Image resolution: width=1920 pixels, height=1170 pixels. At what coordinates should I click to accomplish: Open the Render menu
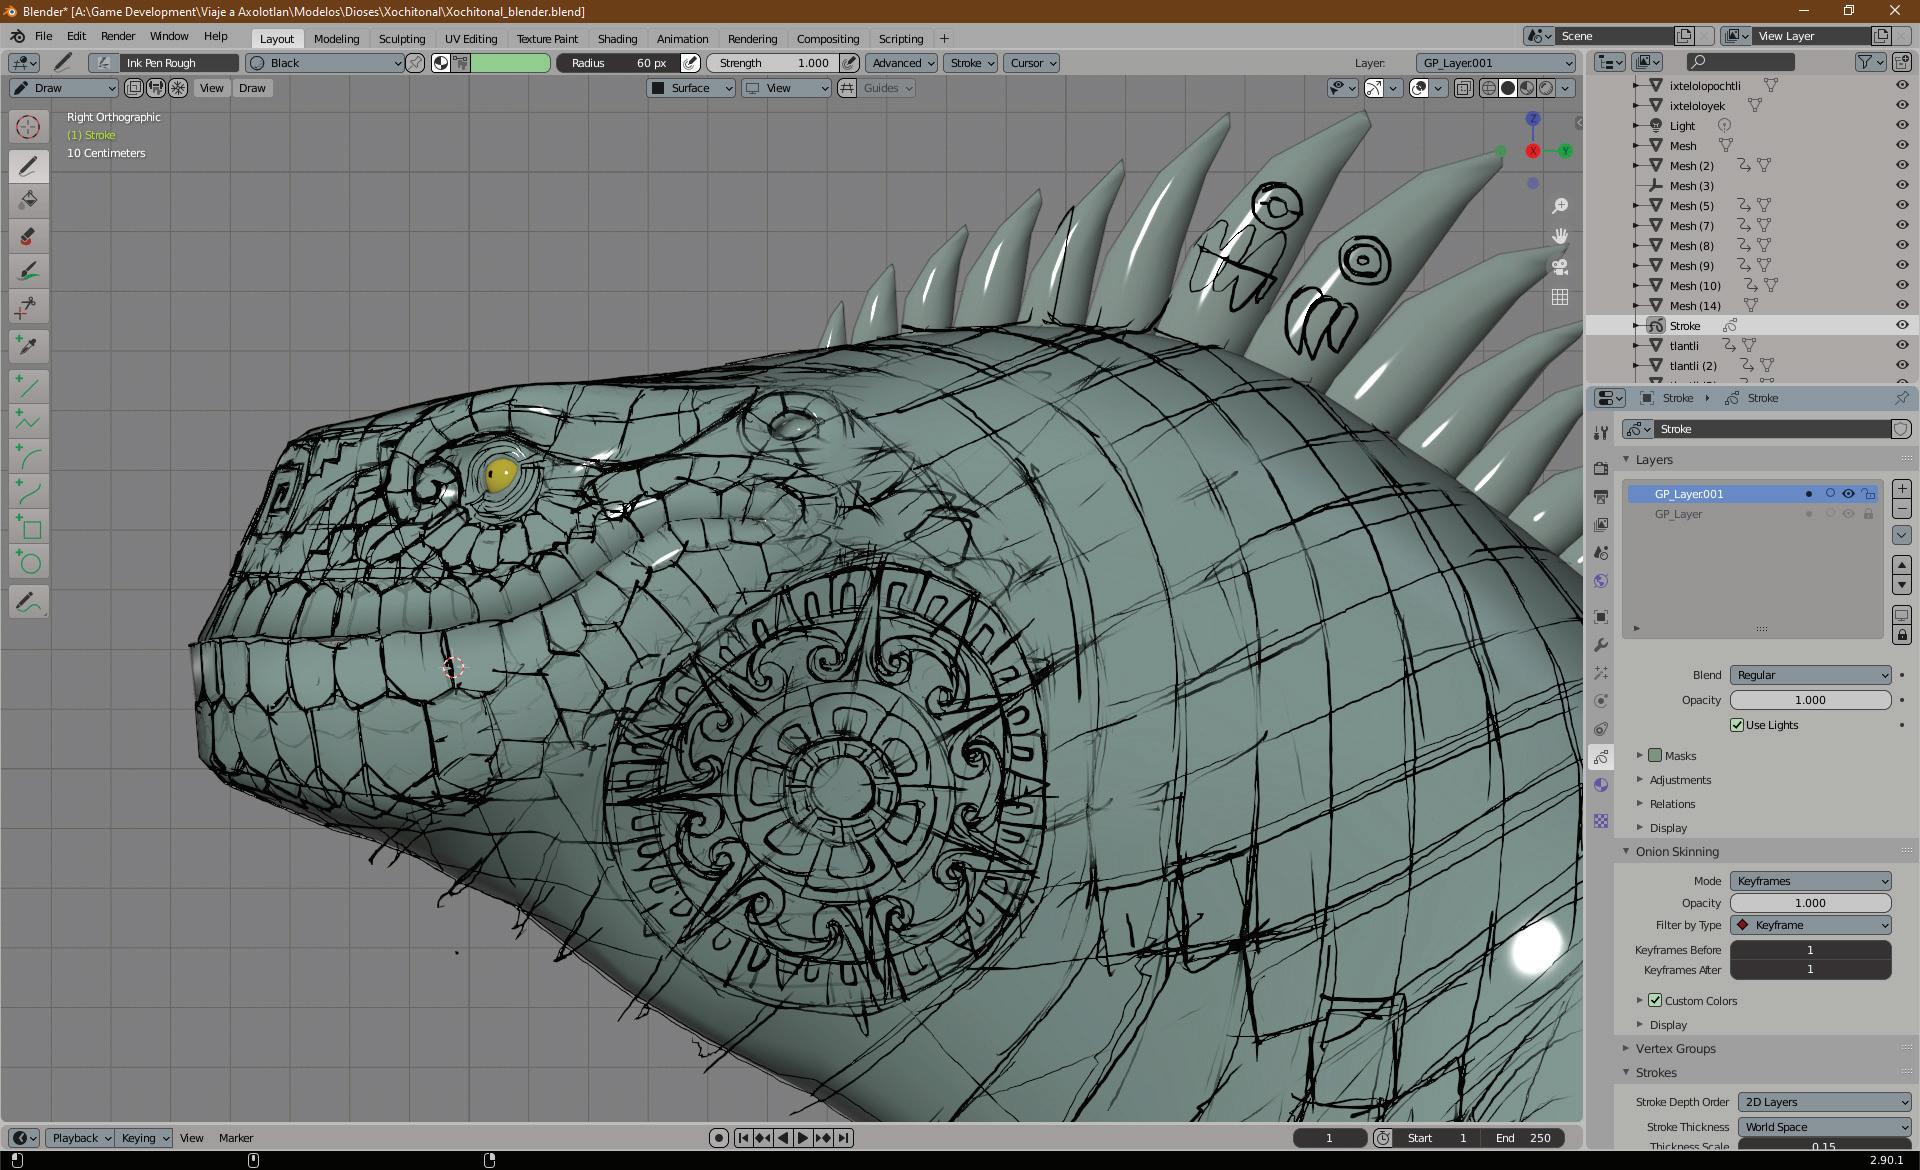point(117,36)
